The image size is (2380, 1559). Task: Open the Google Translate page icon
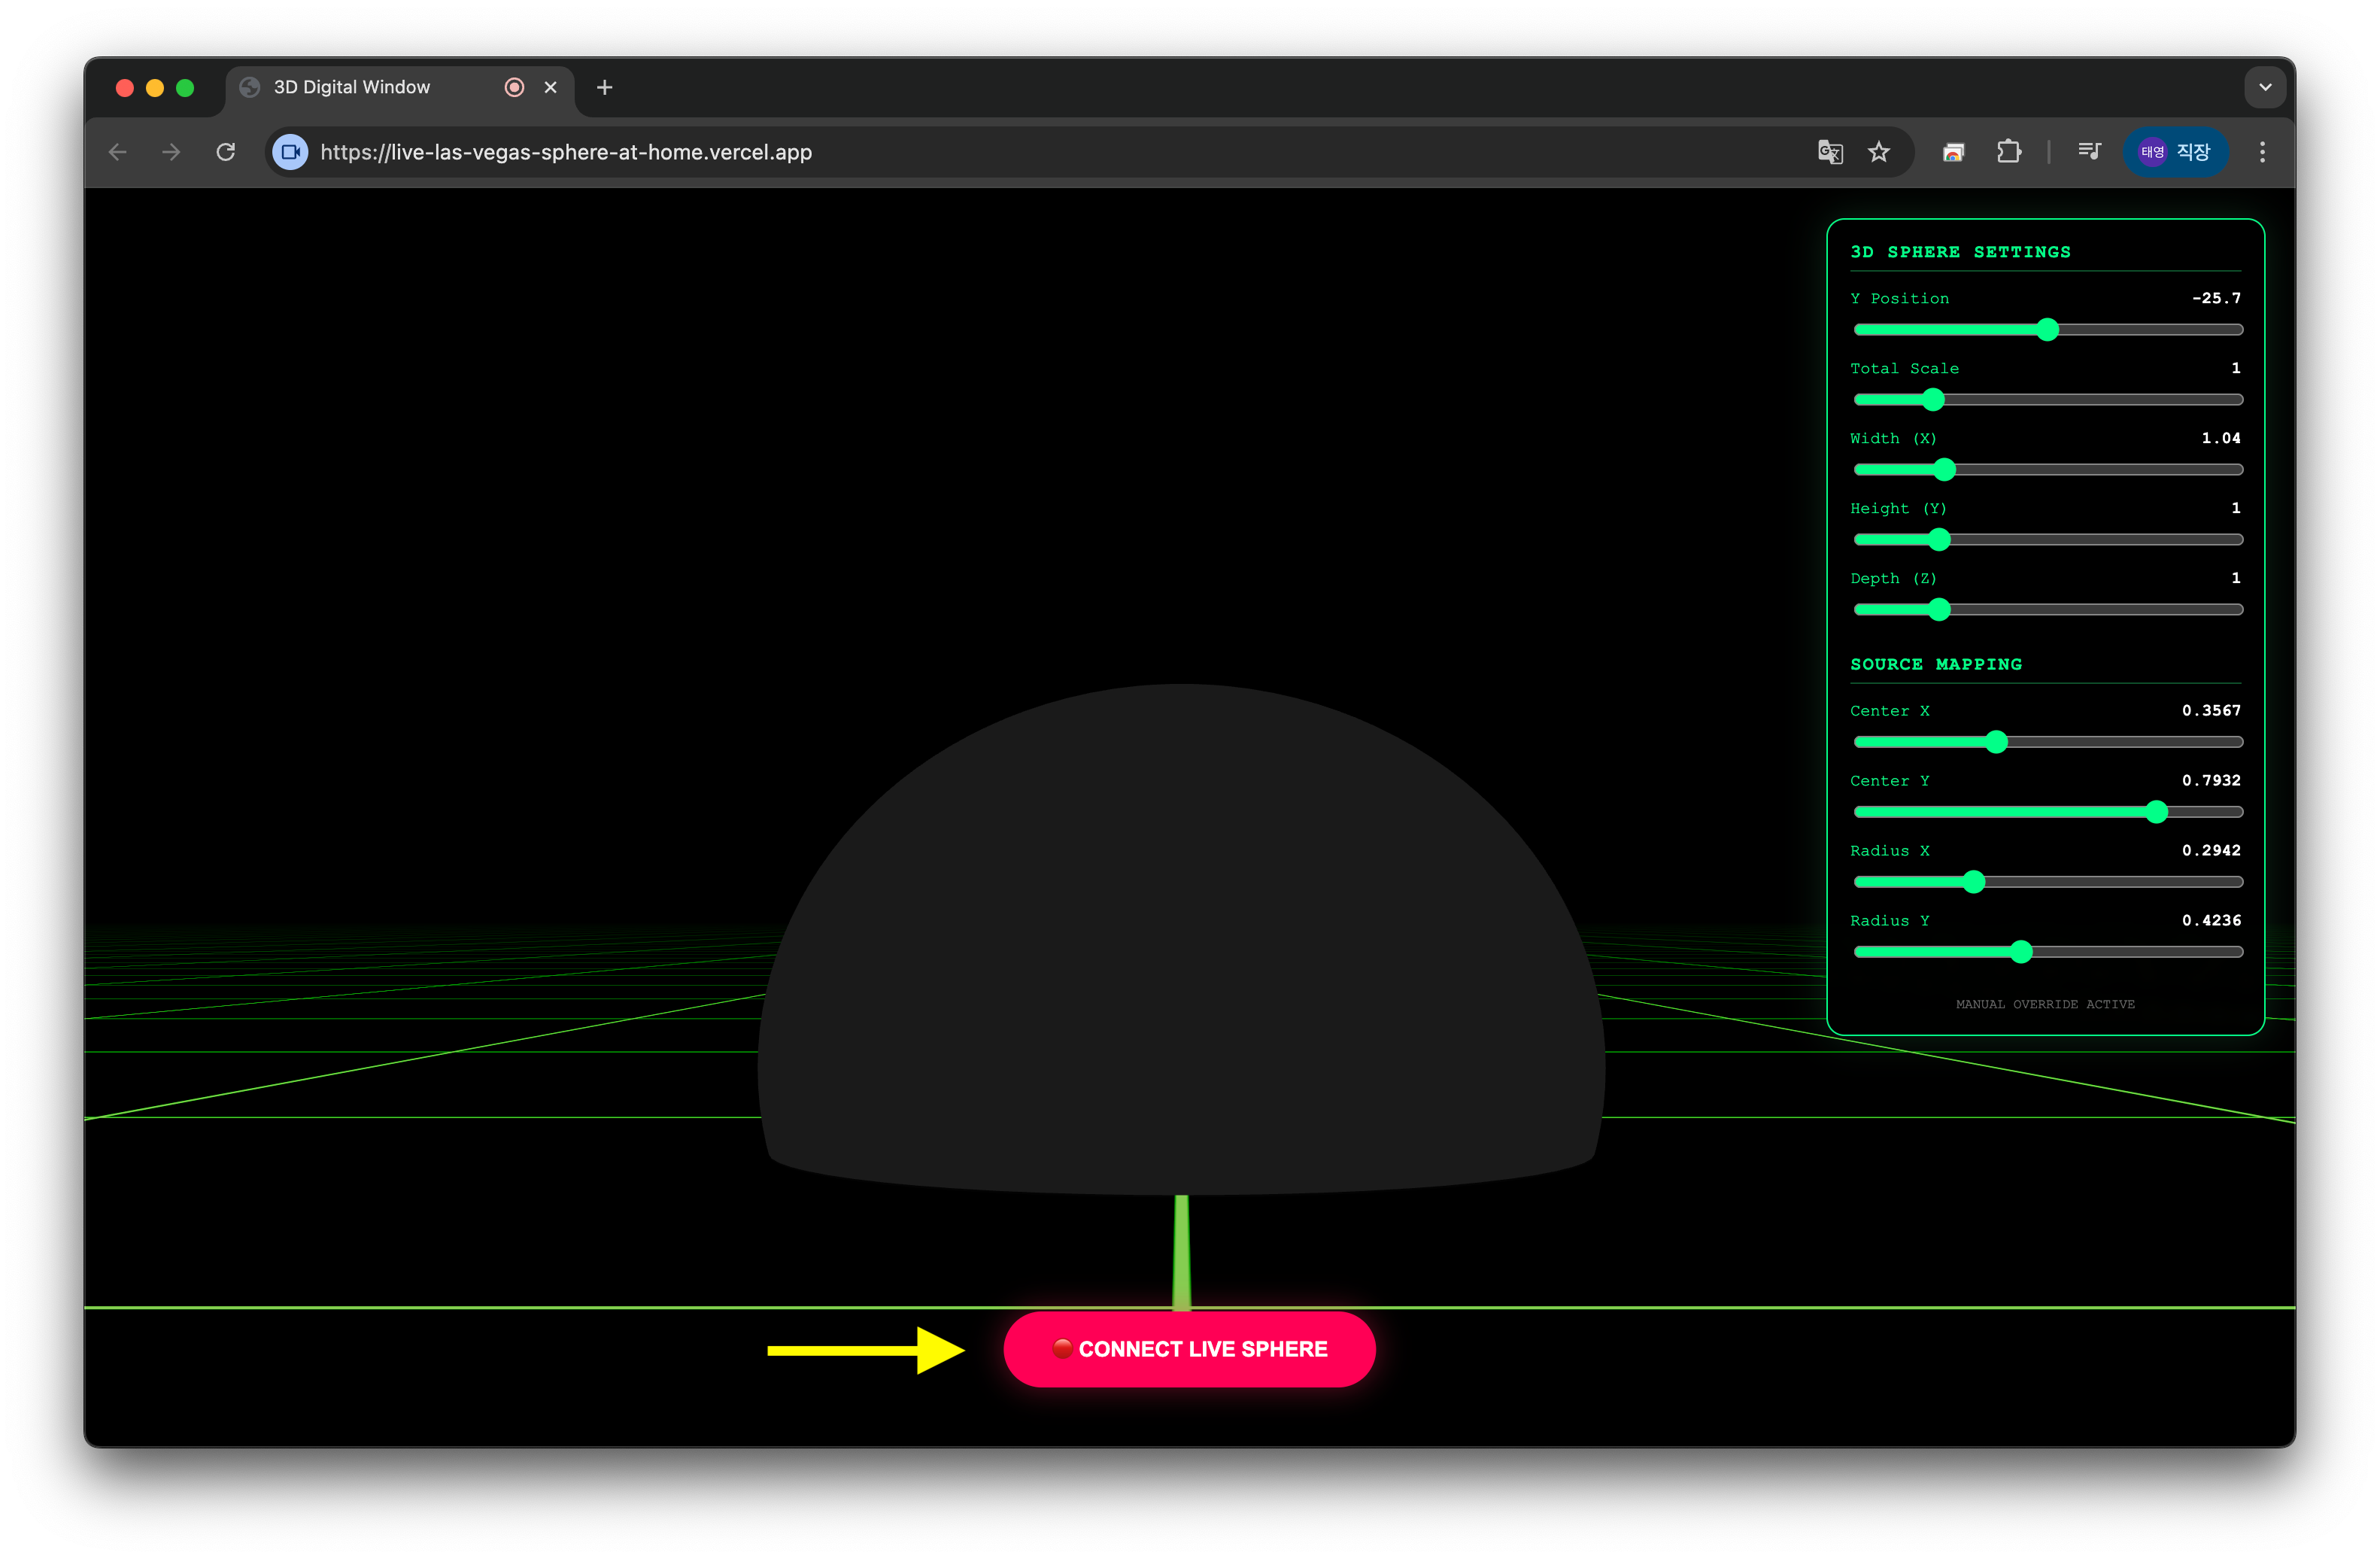click(x=1830, y=152)
